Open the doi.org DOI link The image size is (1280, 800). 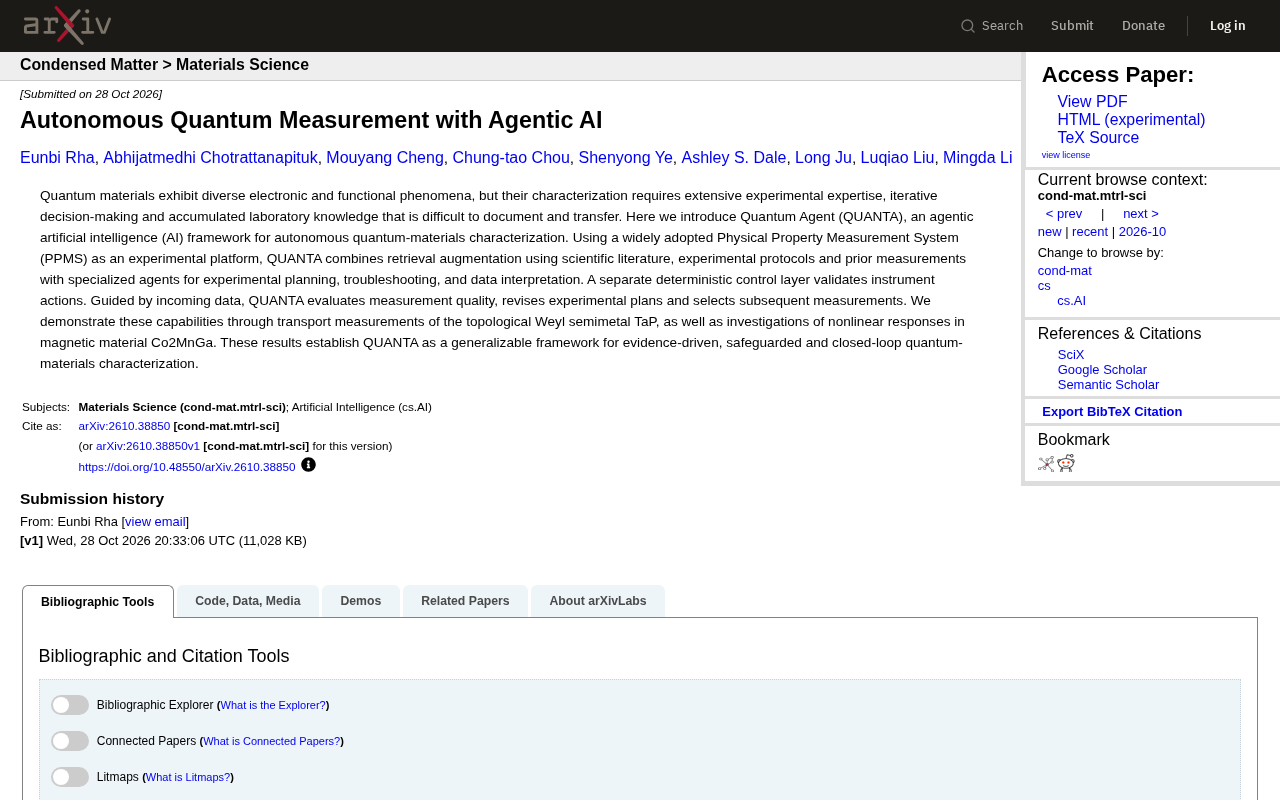187,467
